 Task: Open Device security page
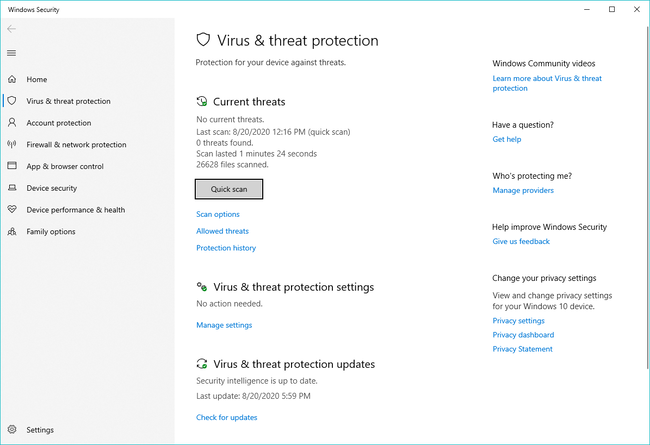pos(52,188)
